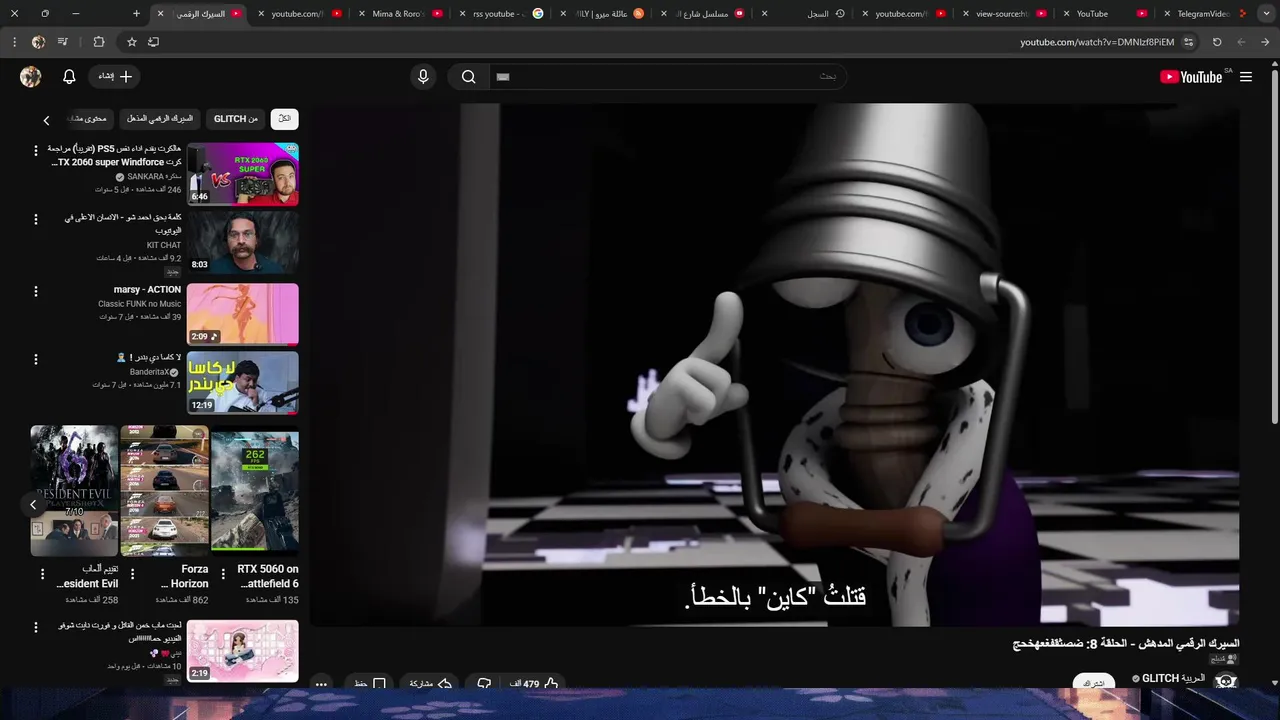
Task: Open the YouTube hamburger guide menu
Action: (x=1246, y=77)
